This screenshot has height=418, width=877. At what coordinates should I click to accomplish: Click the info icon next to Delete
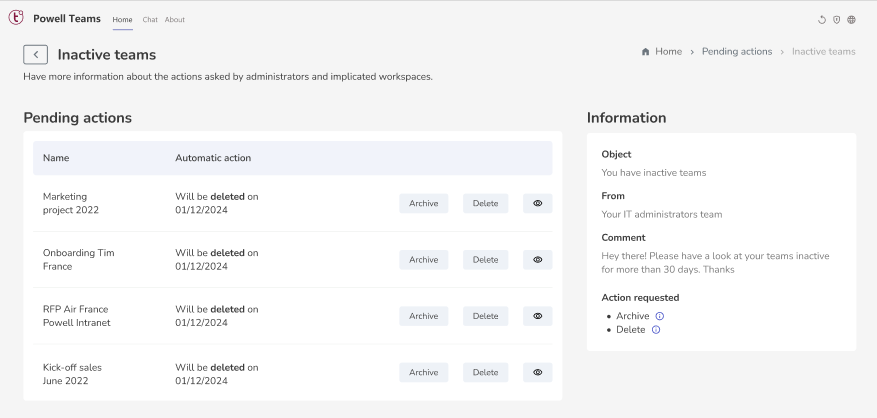pos(656,330)
